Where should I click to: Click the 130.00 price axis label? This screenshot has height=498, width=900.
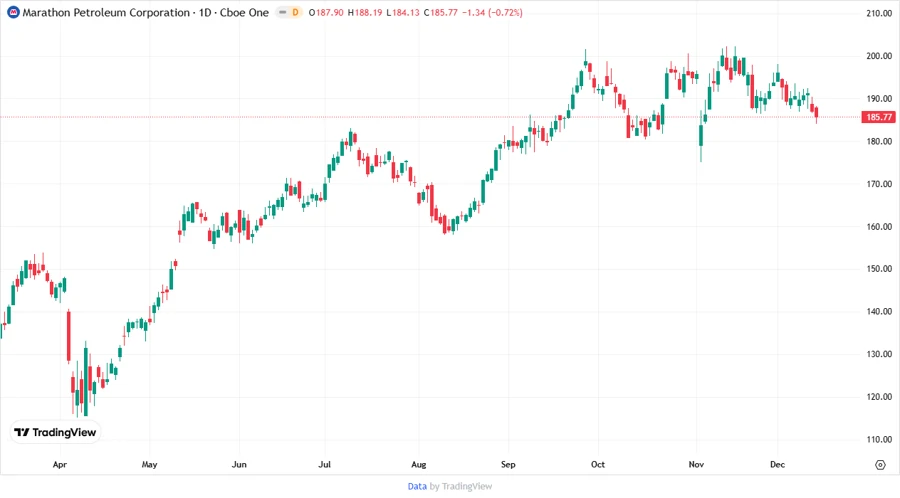pyautogui.click(x=879, y=354)
